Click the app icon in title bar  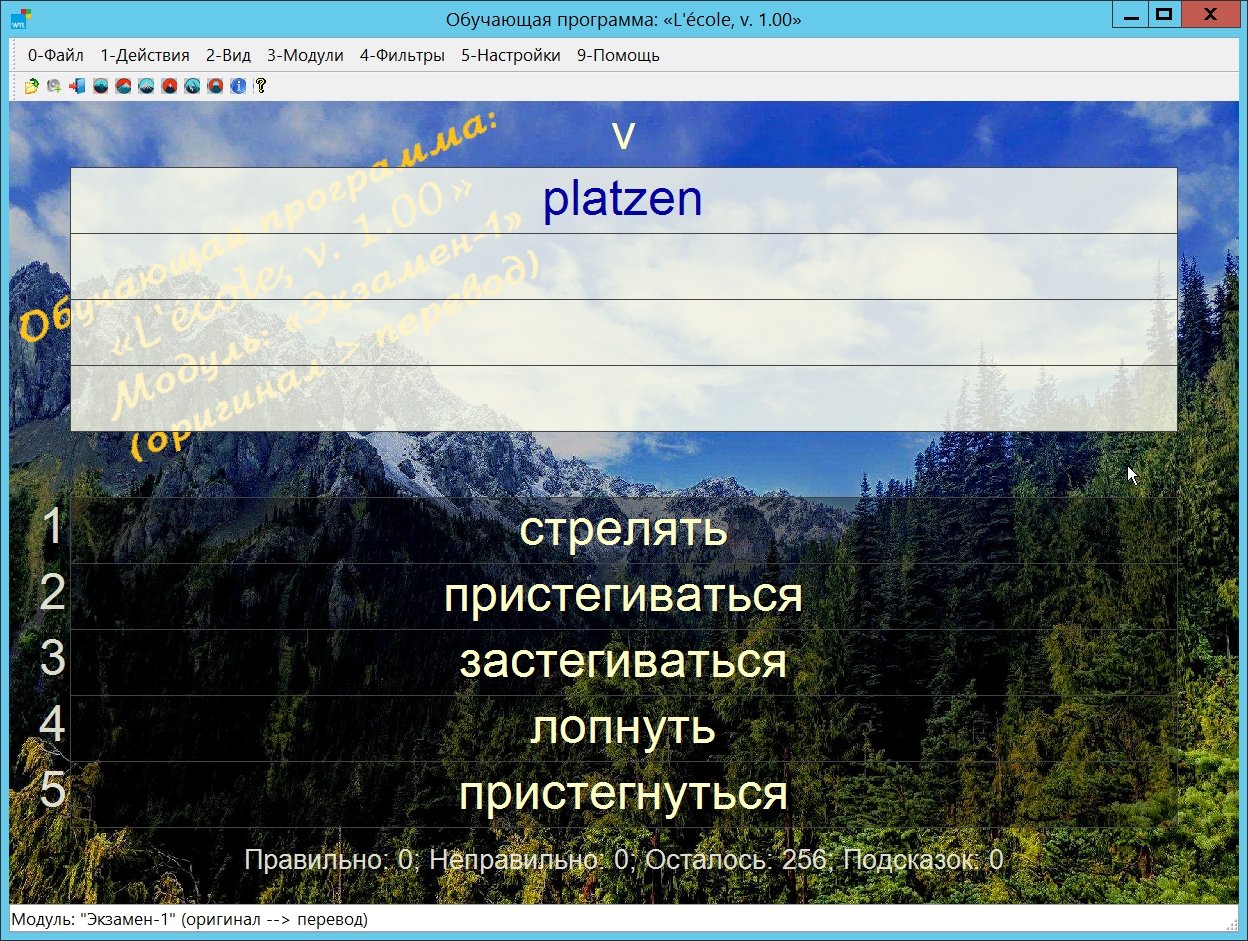pyautogui.click(x=20, y=18)
